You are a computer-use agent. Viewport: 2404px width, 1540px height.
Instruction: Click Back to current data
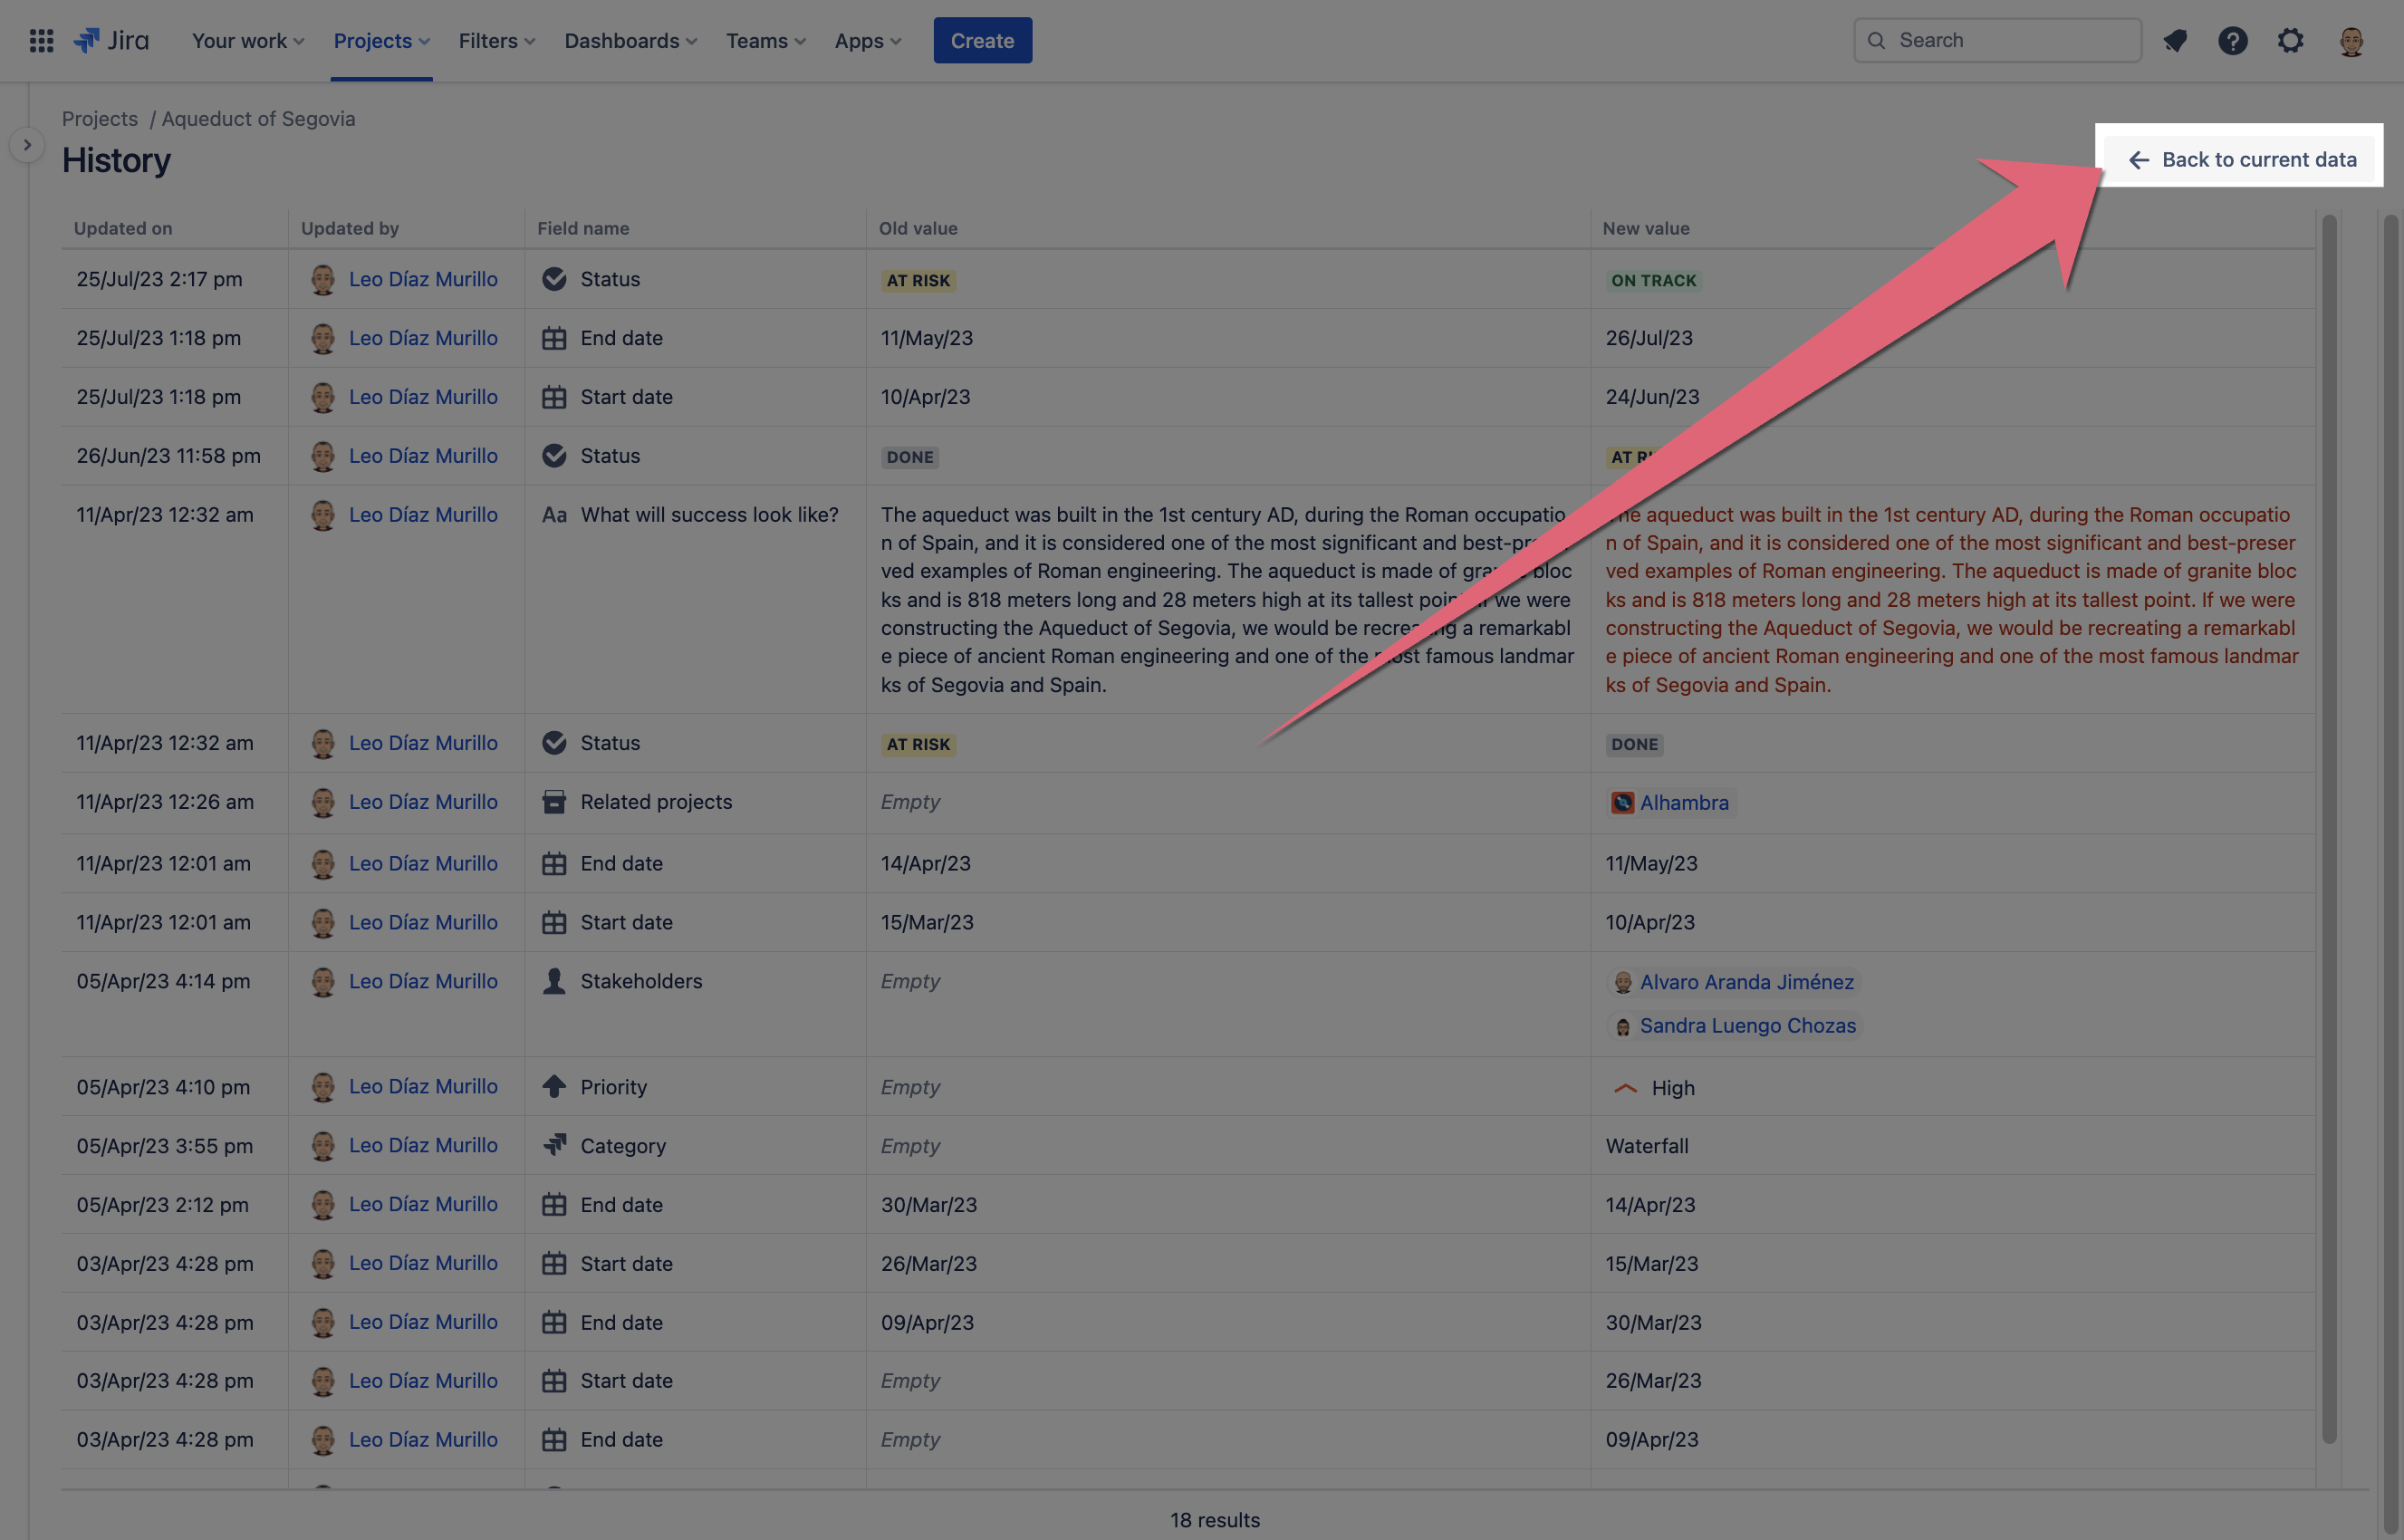2241,159
